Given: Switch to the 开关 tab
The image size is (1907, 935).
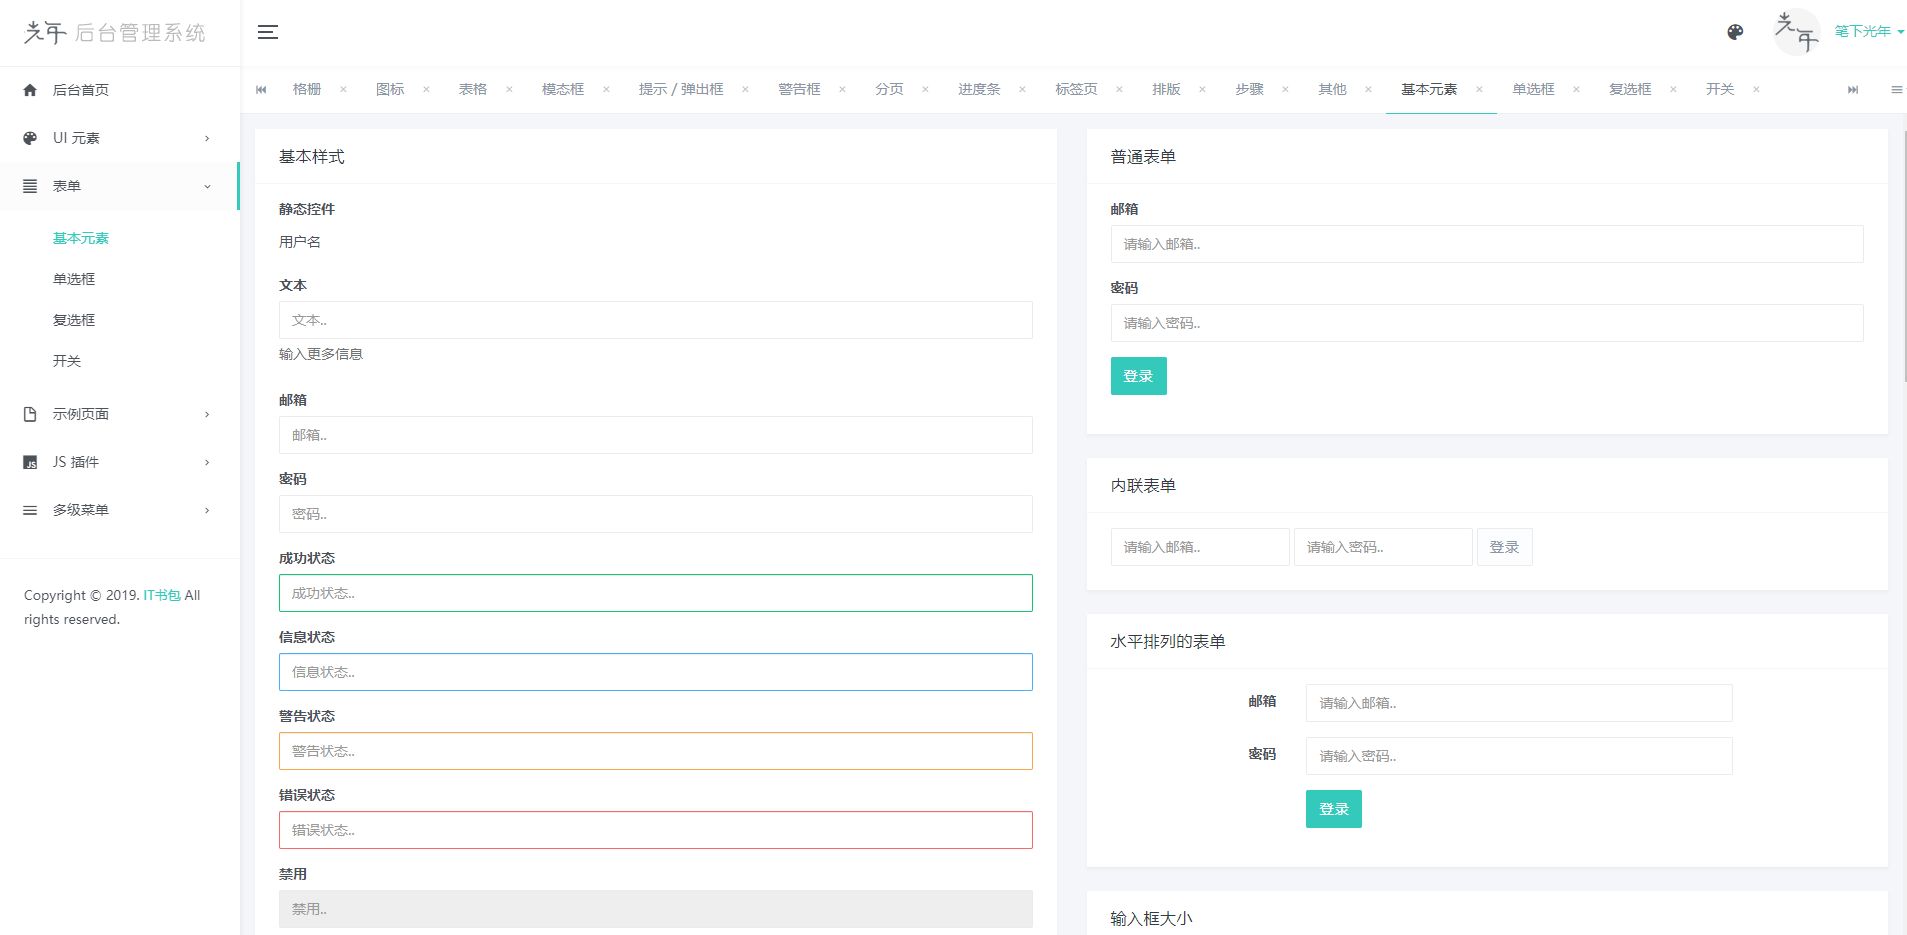Looking at the screenshot, I should coord(1720,90).
